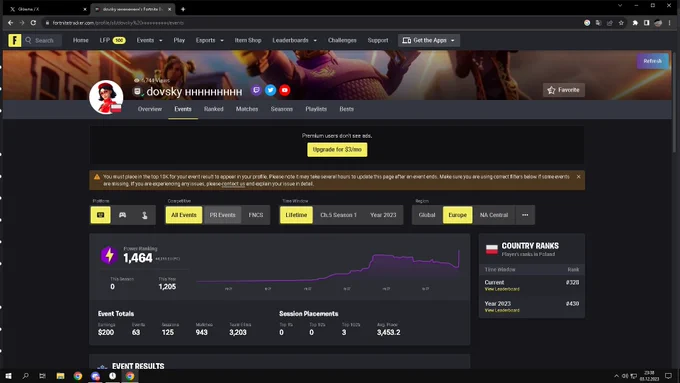The height and width of the screenshot is (383, 680).
Task: Select the keyboard and mouse platform filter
Action: (101, 215)
